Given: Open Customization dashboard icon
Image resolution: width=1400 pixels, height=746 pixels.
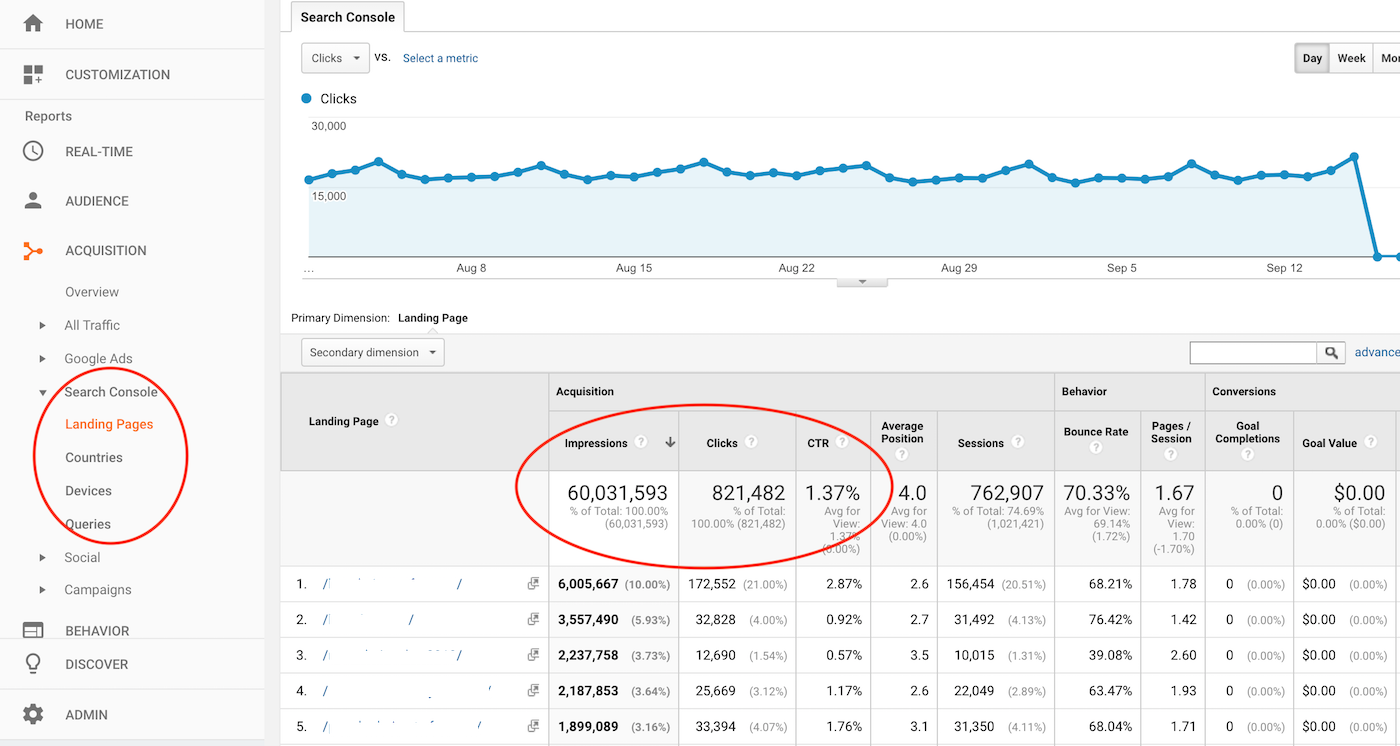Looking at the screenshot, I should pos(33,74).
